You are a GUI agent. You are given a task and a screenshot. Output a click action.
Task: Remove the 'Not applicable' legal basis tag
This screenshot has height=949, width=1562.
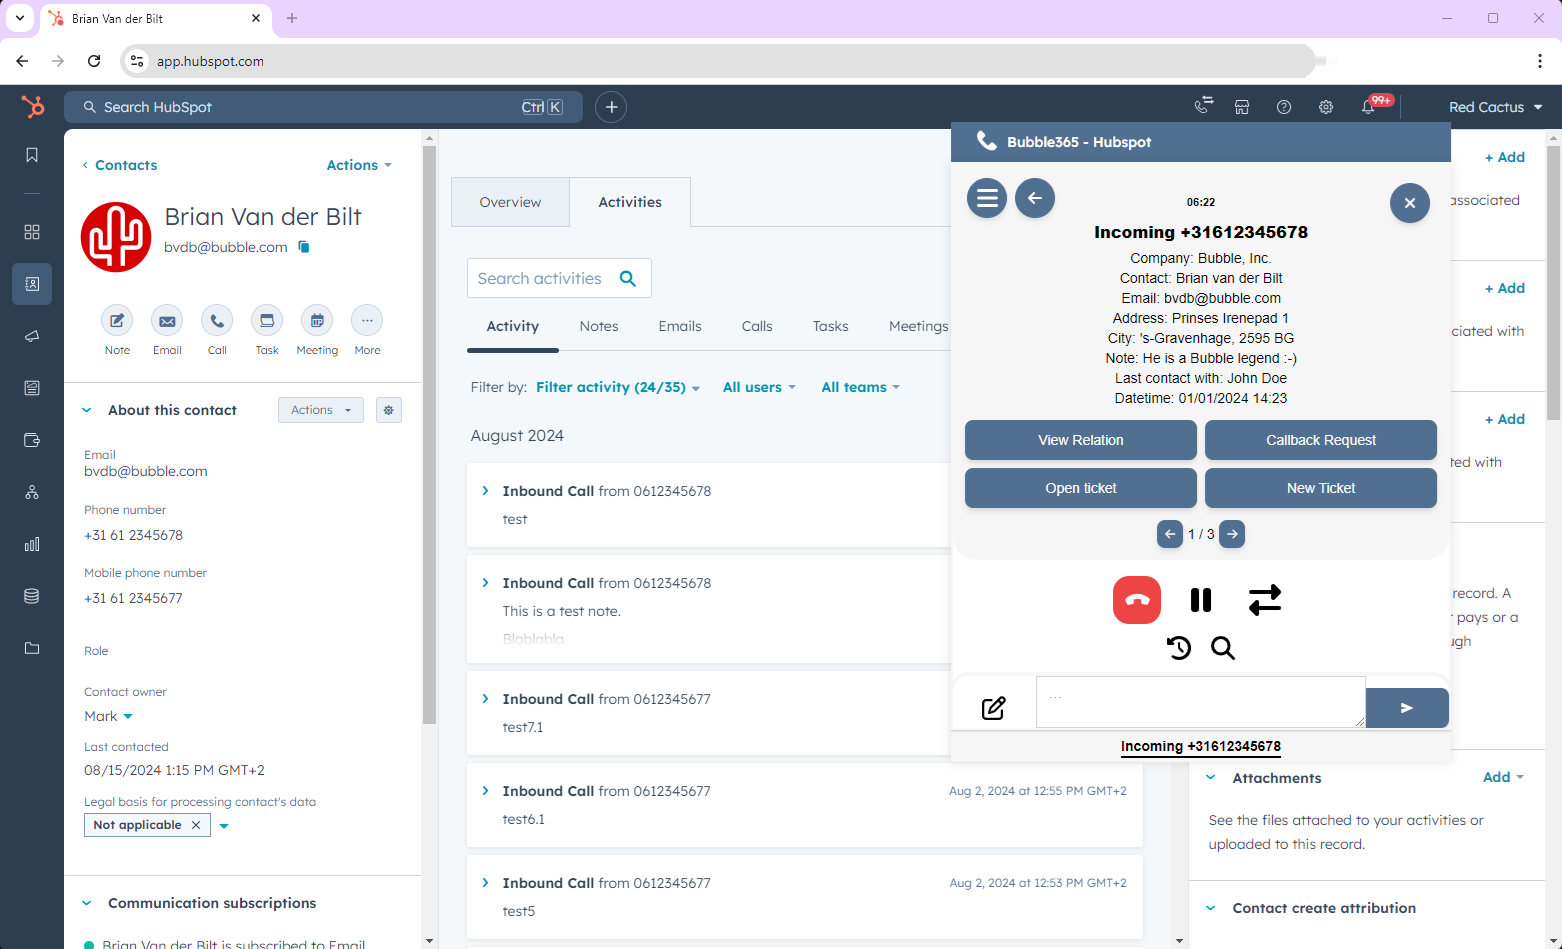point(196,825)
